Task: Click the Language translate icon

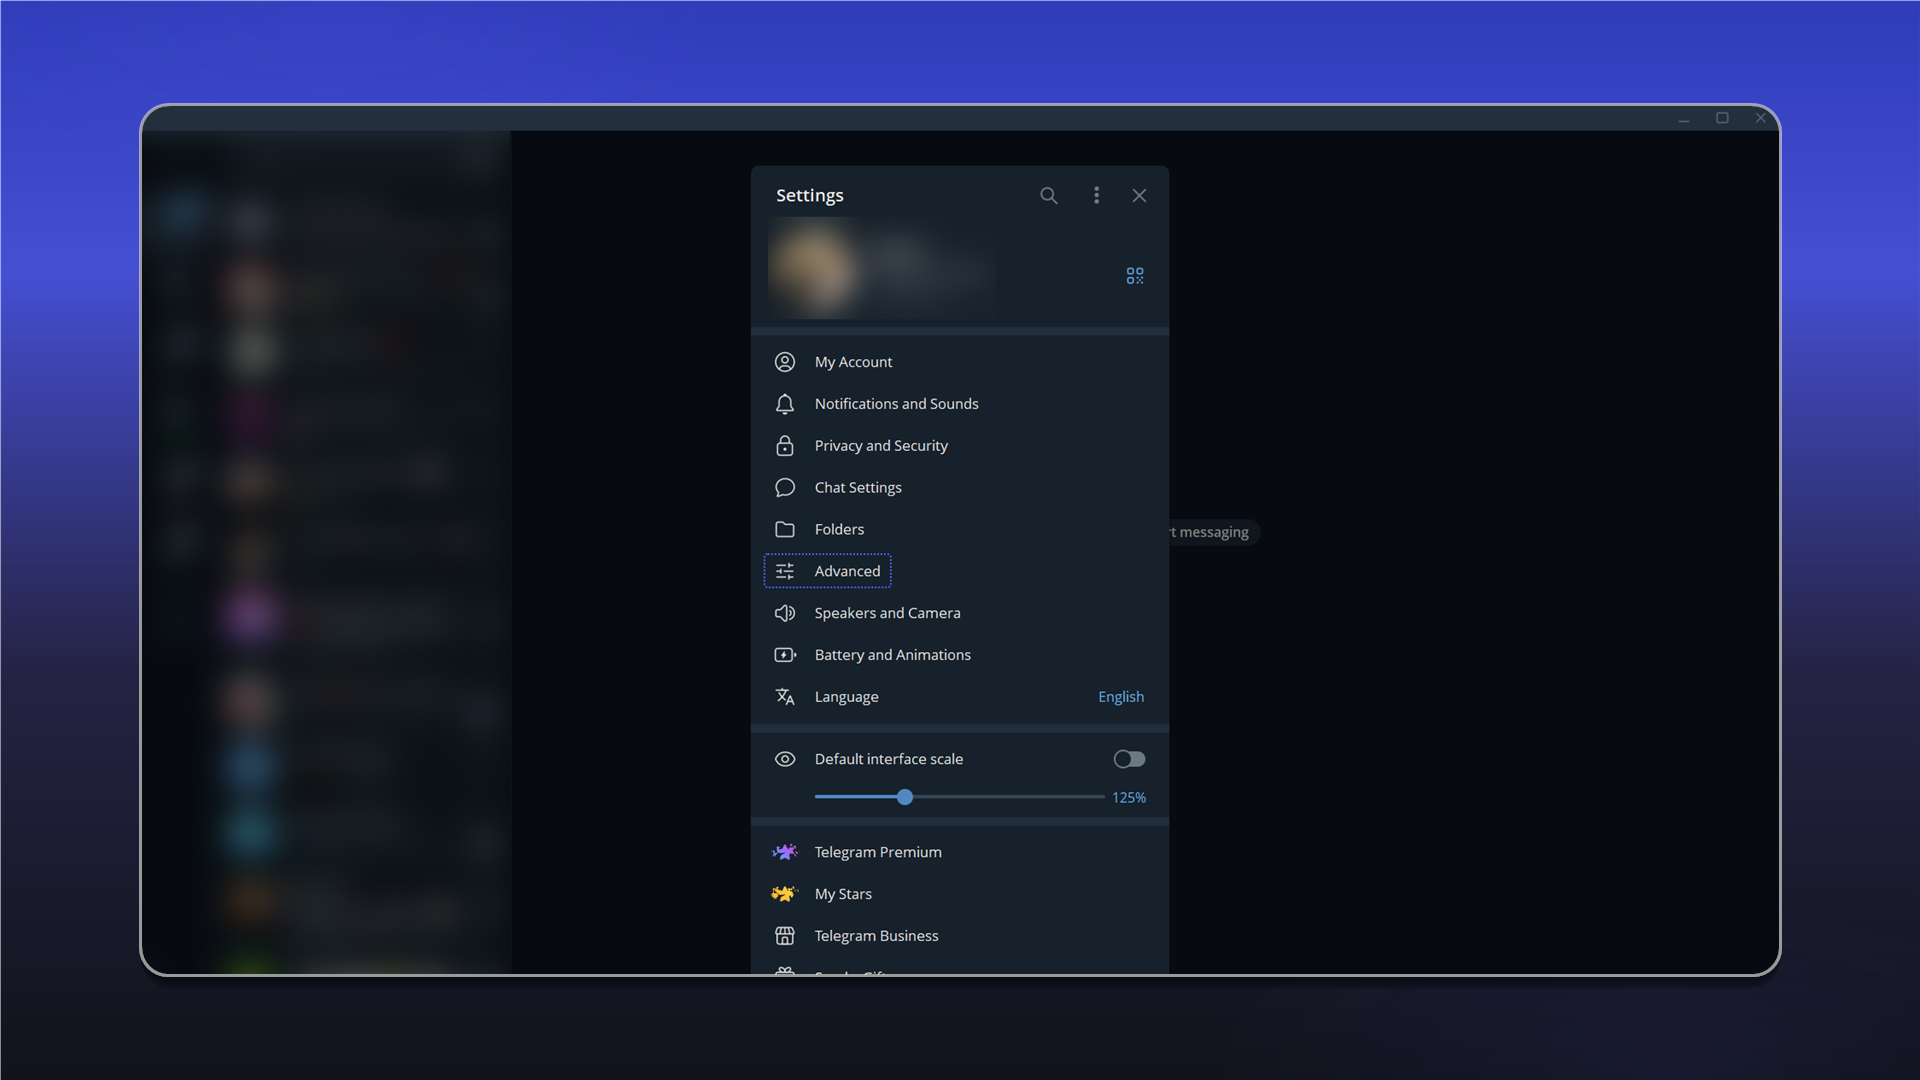Action: (785, 697)
